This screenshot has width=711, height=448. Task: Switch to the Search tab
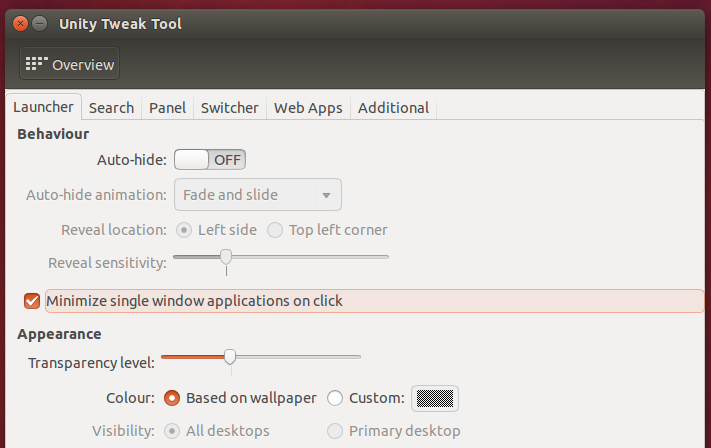(x=112, y=108)
